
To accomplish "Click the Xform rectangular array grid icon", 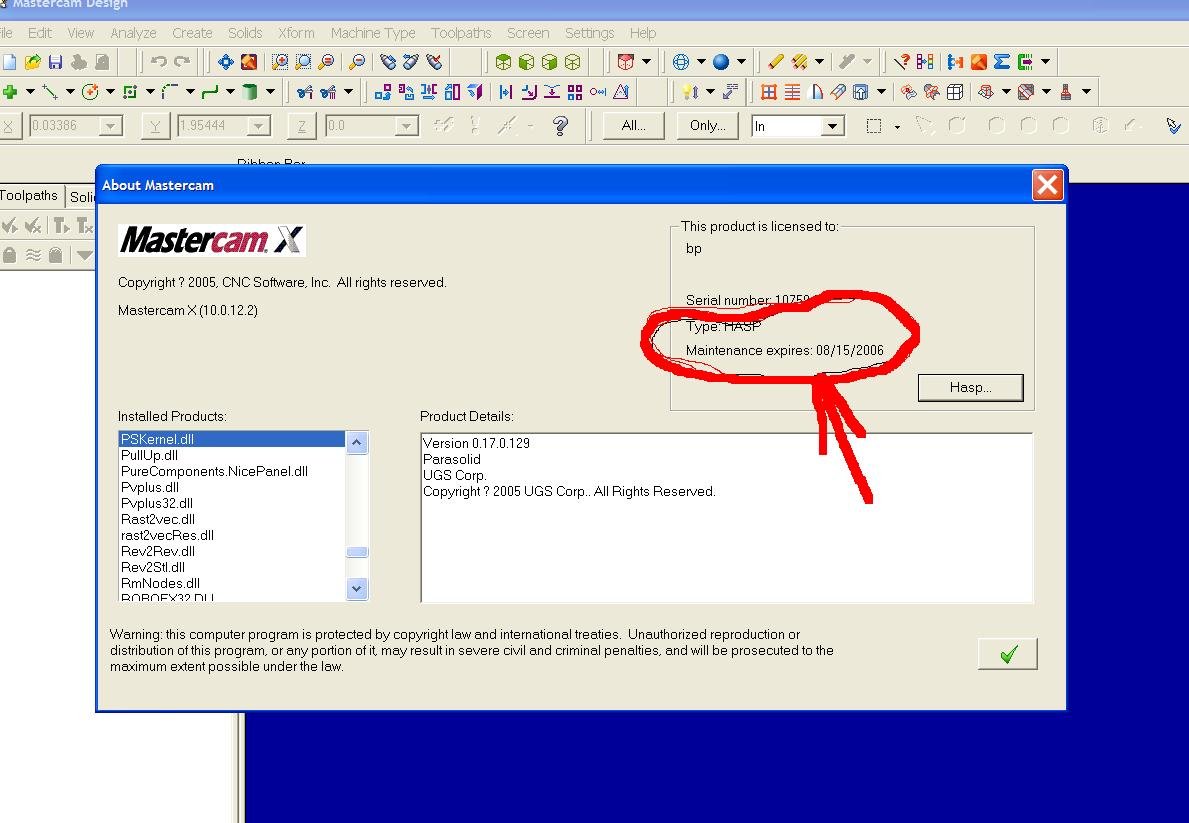I will pyautogui.click(x=575, y=92).
